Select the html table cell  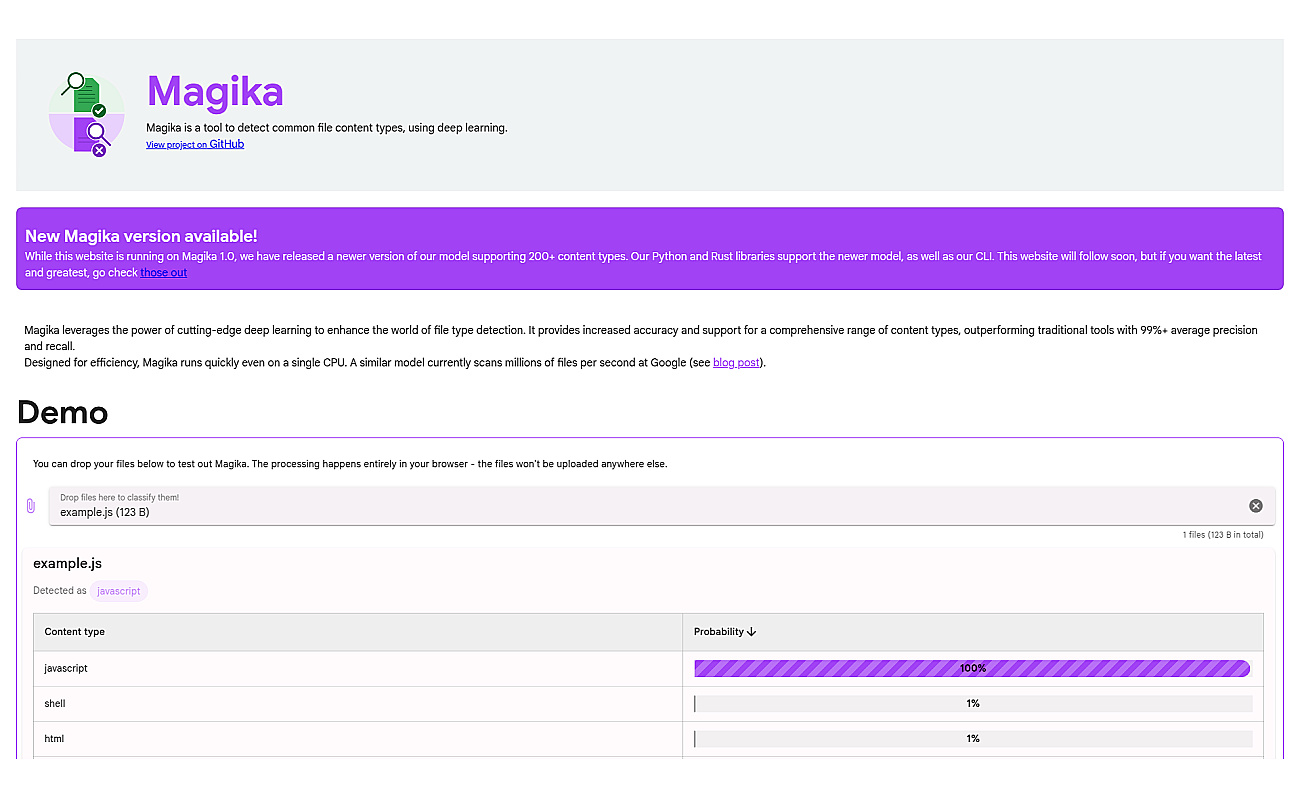[x=358, y=739]
